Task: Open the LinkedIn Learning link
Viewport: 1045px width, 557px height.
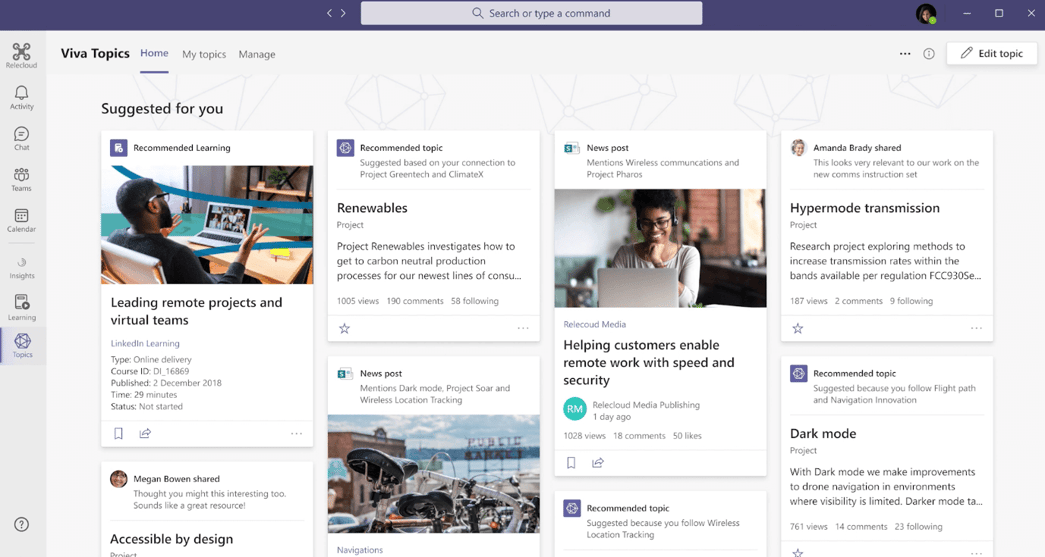Action: [x=145, y=344]
